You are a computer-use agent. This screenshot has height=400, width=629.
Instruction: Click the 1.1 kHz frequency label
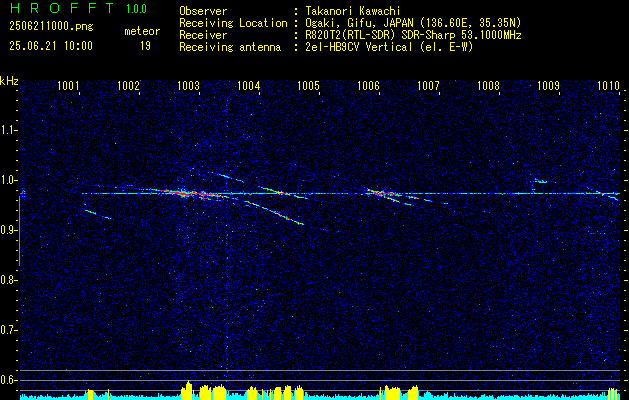pos(8,130)
